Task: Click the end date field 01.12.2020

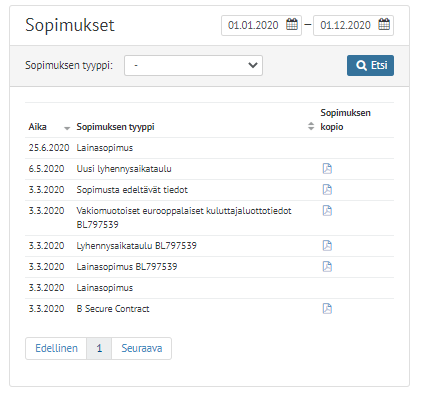Action: pos(353,25)
